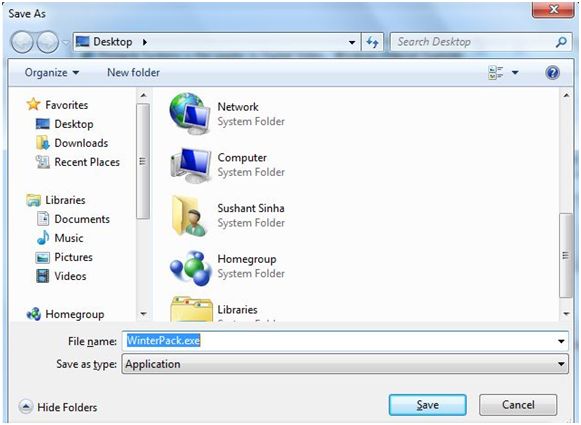The image size is (581, 425).
Task: Select the Computer system folder icon
Action: 190,165
